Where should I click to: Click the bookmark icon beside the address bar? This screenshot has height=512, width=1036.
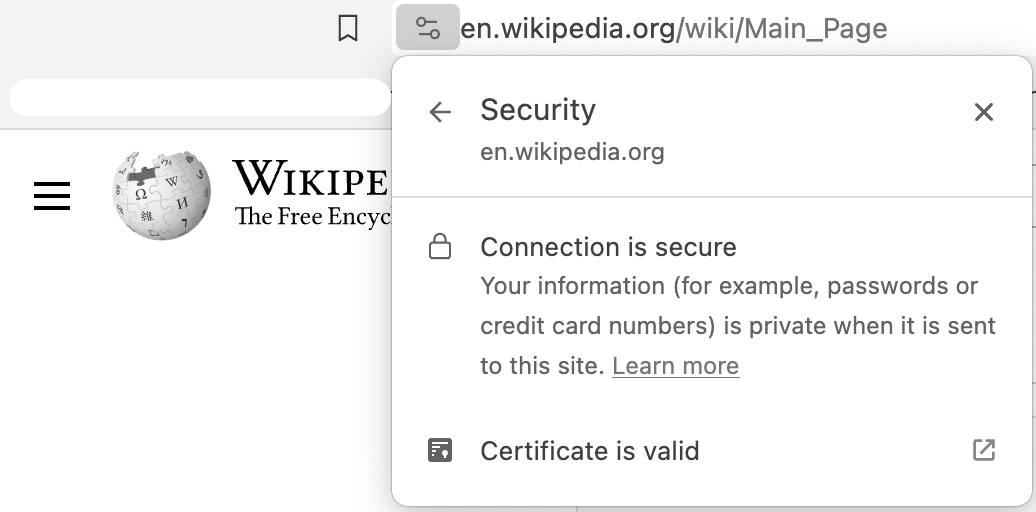pos(348,28)
